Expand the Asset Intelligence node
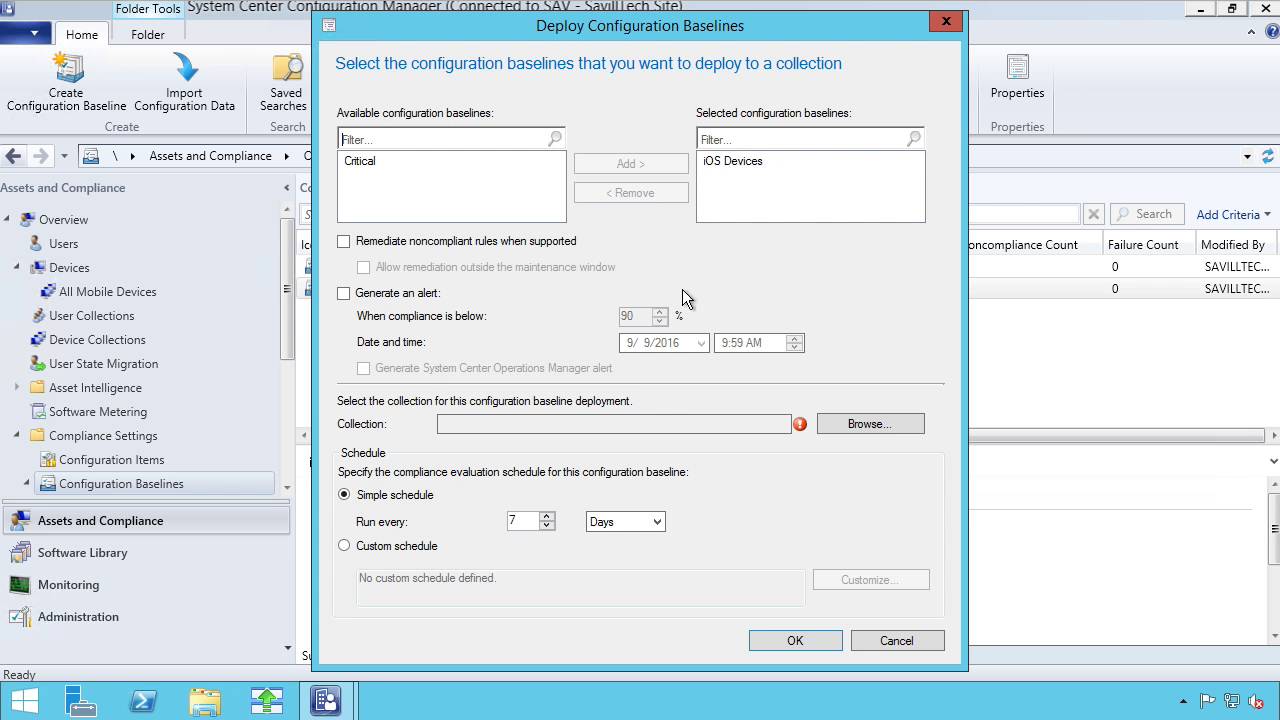Viewport: 1280px width, 720px height. coord(17,387)
